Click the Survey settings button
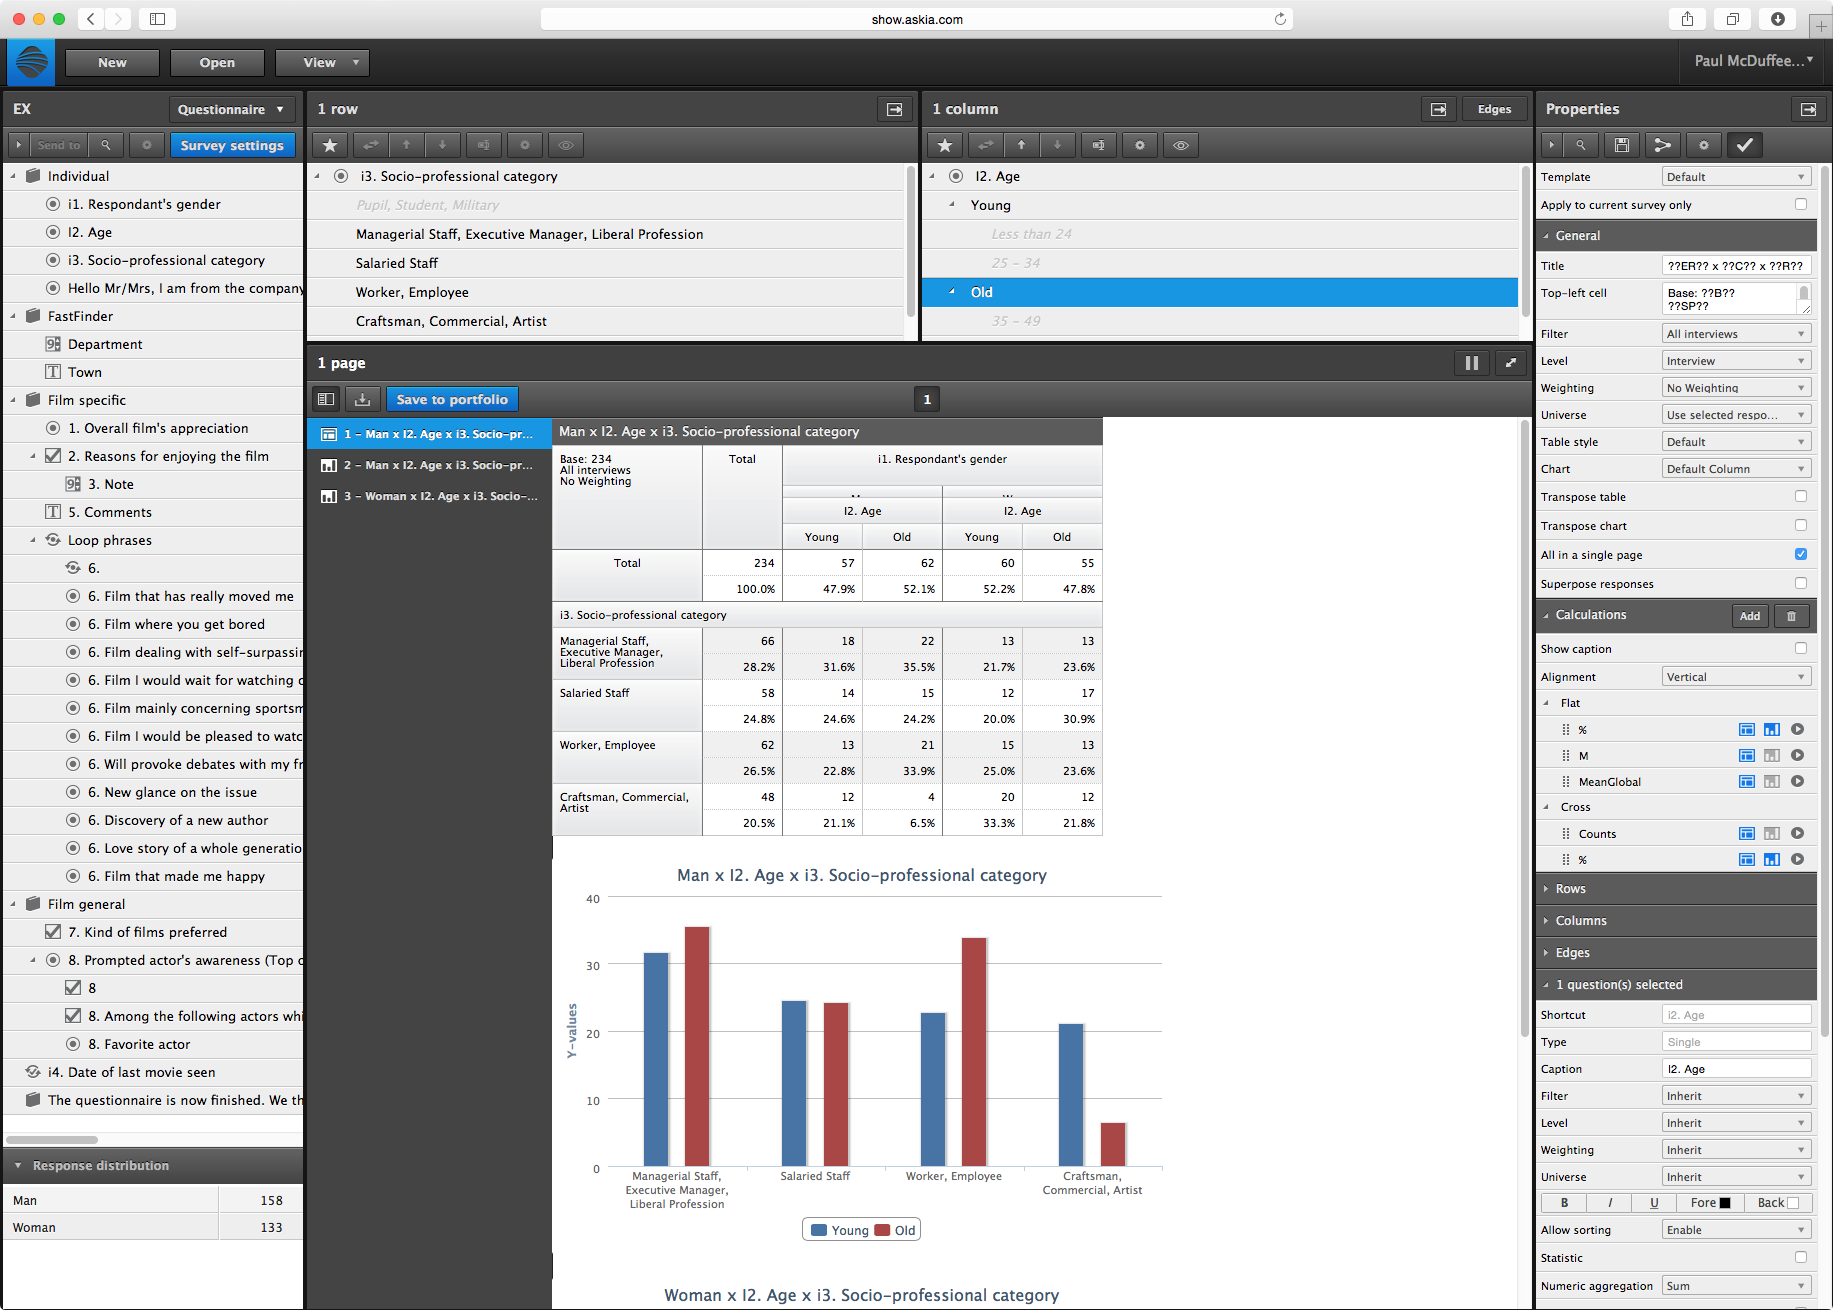Viewport: 1833px width, 1310px height. tap(232, 145)
